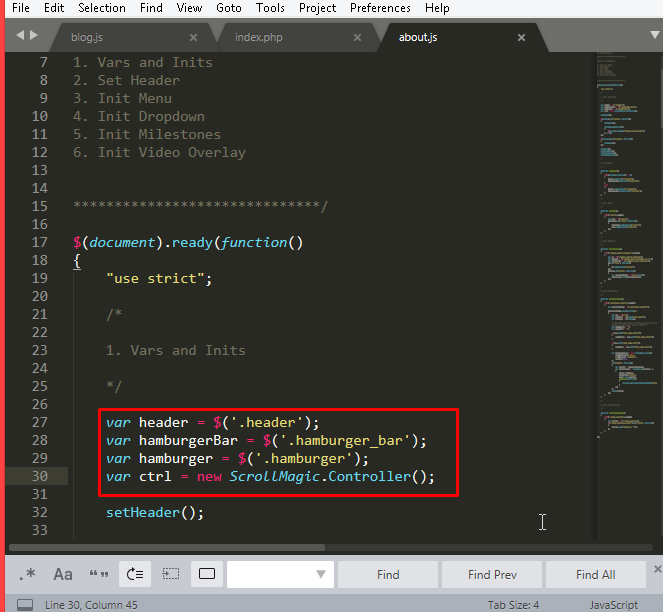
Task: Click hamburgerBar variable on line 28
Action: 188,441
